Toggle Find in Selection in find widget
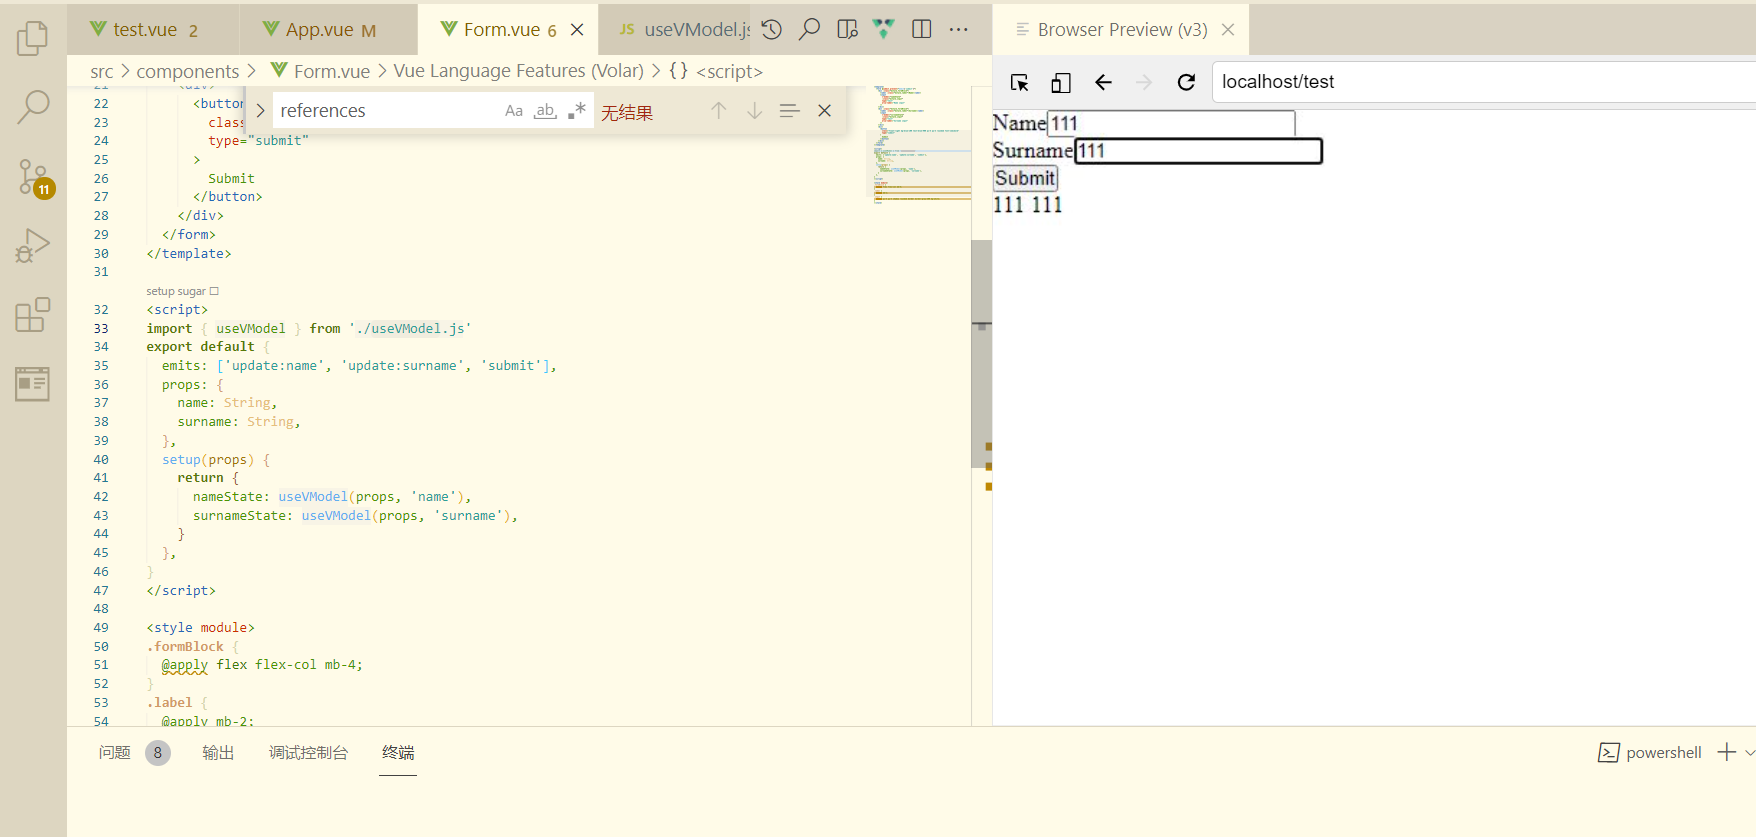This screenshot has height=837, width=1756. point(789,111)
